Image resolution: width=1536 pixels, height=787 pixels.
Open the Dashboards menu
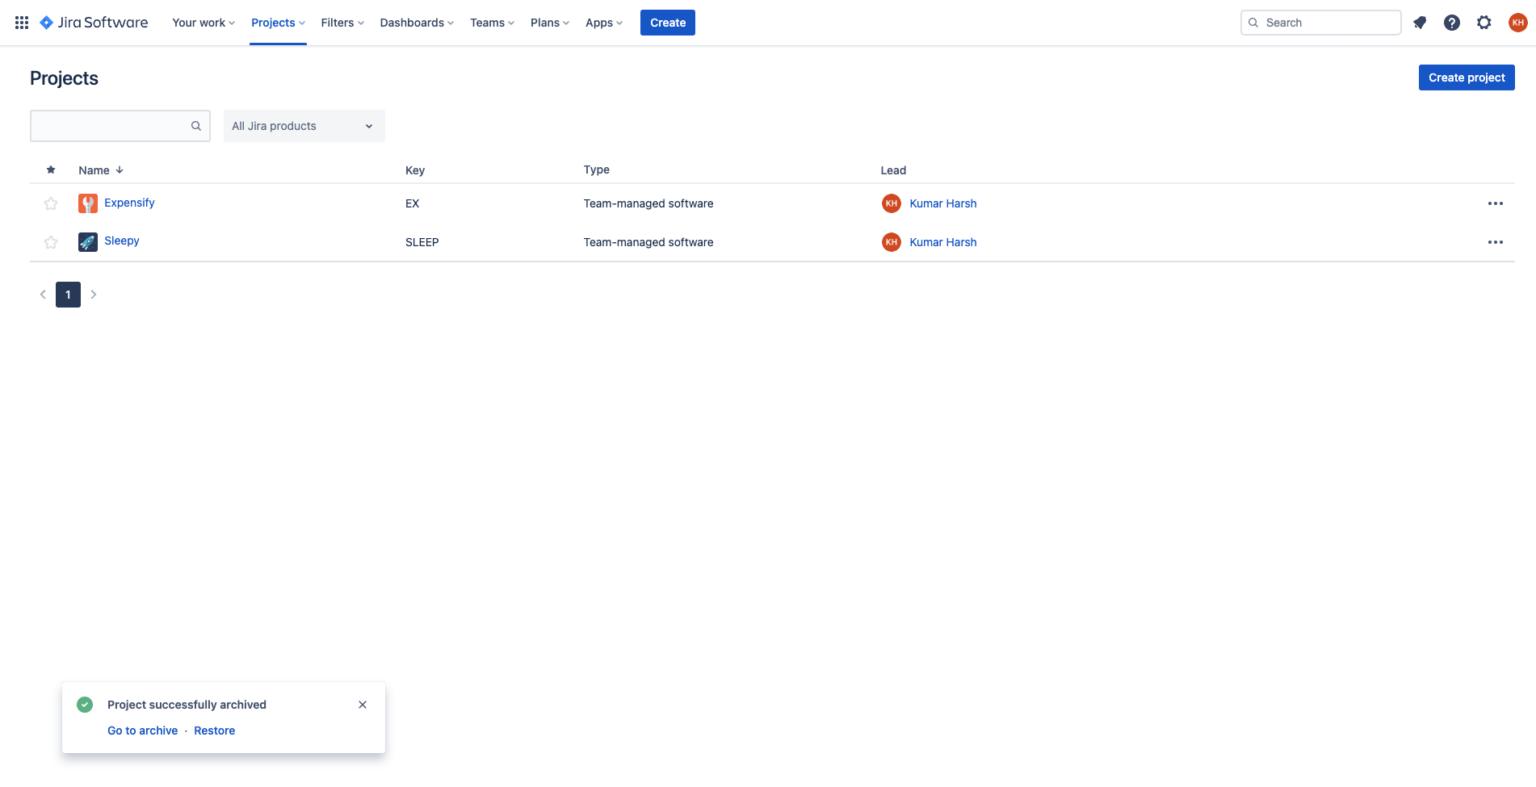point(416,22)
